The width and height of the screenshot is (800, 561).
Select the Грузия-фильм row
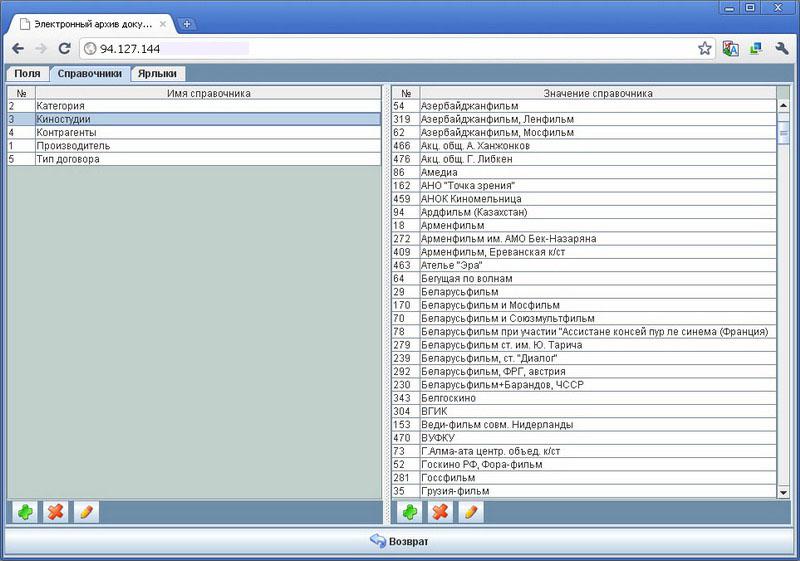(x=584, y=490)
